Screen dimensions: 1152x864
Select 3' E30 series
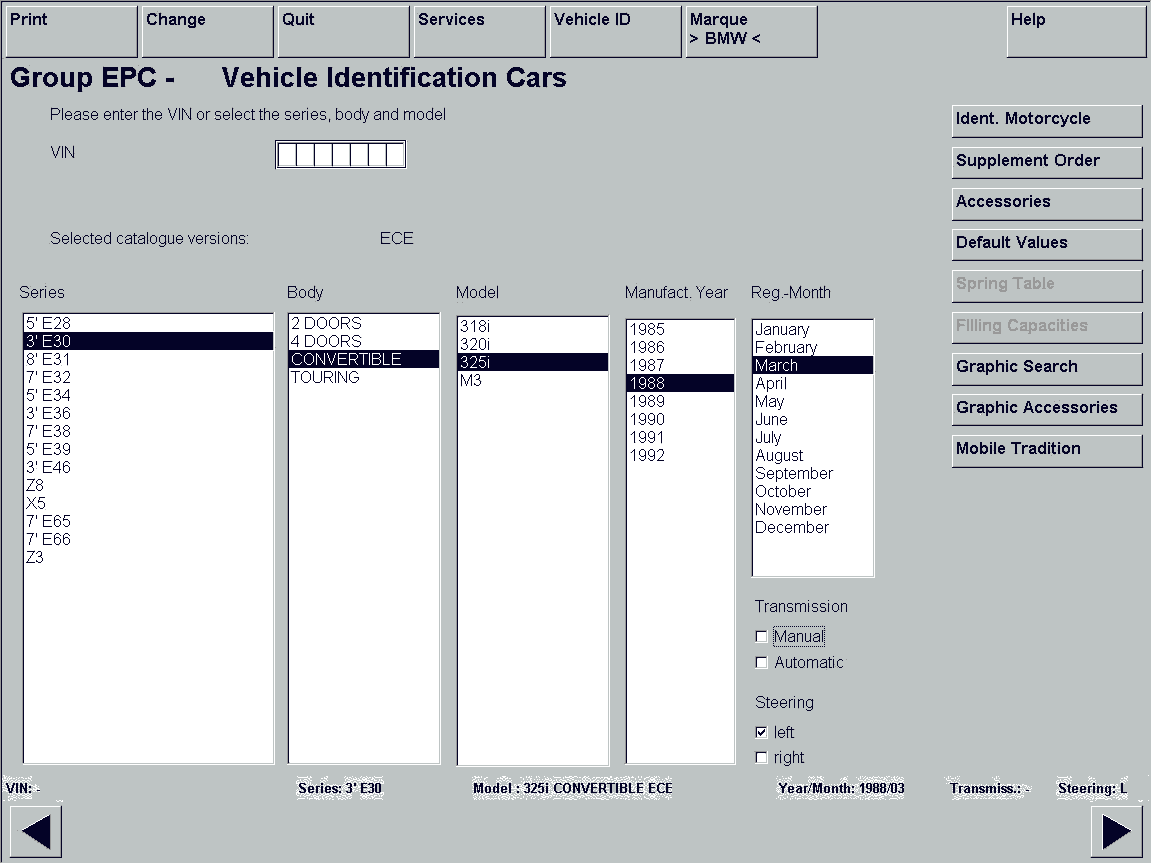(148, 341)
